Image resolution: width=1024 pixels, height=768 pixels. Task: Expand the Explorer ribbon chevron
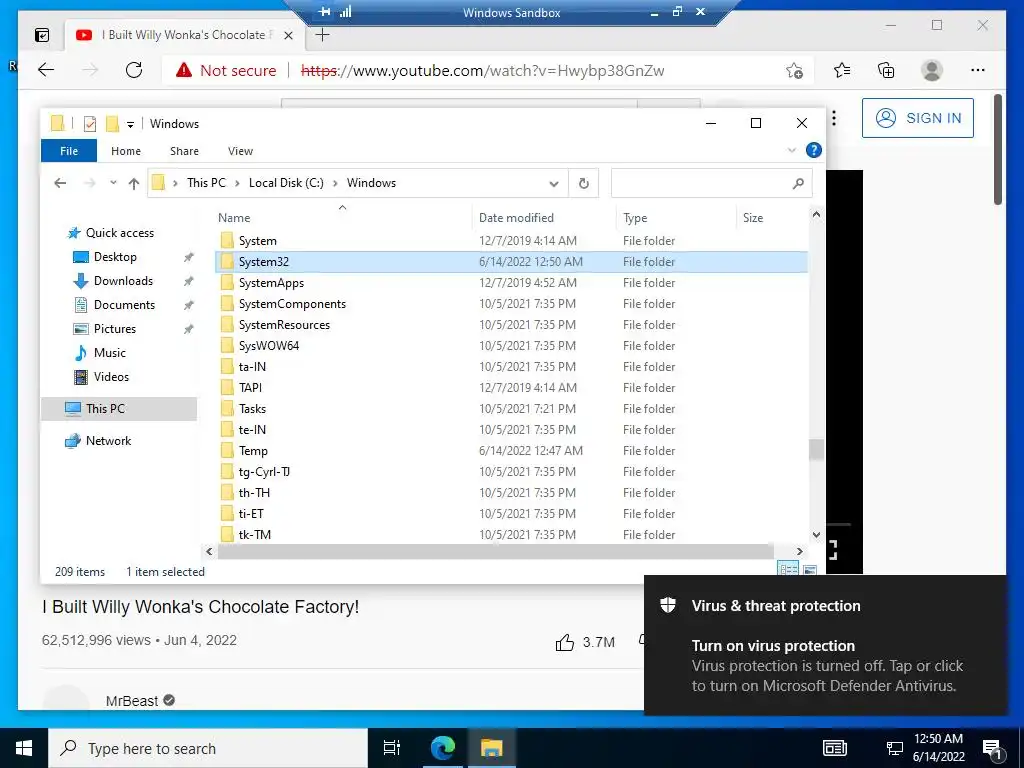coord(792,150)
